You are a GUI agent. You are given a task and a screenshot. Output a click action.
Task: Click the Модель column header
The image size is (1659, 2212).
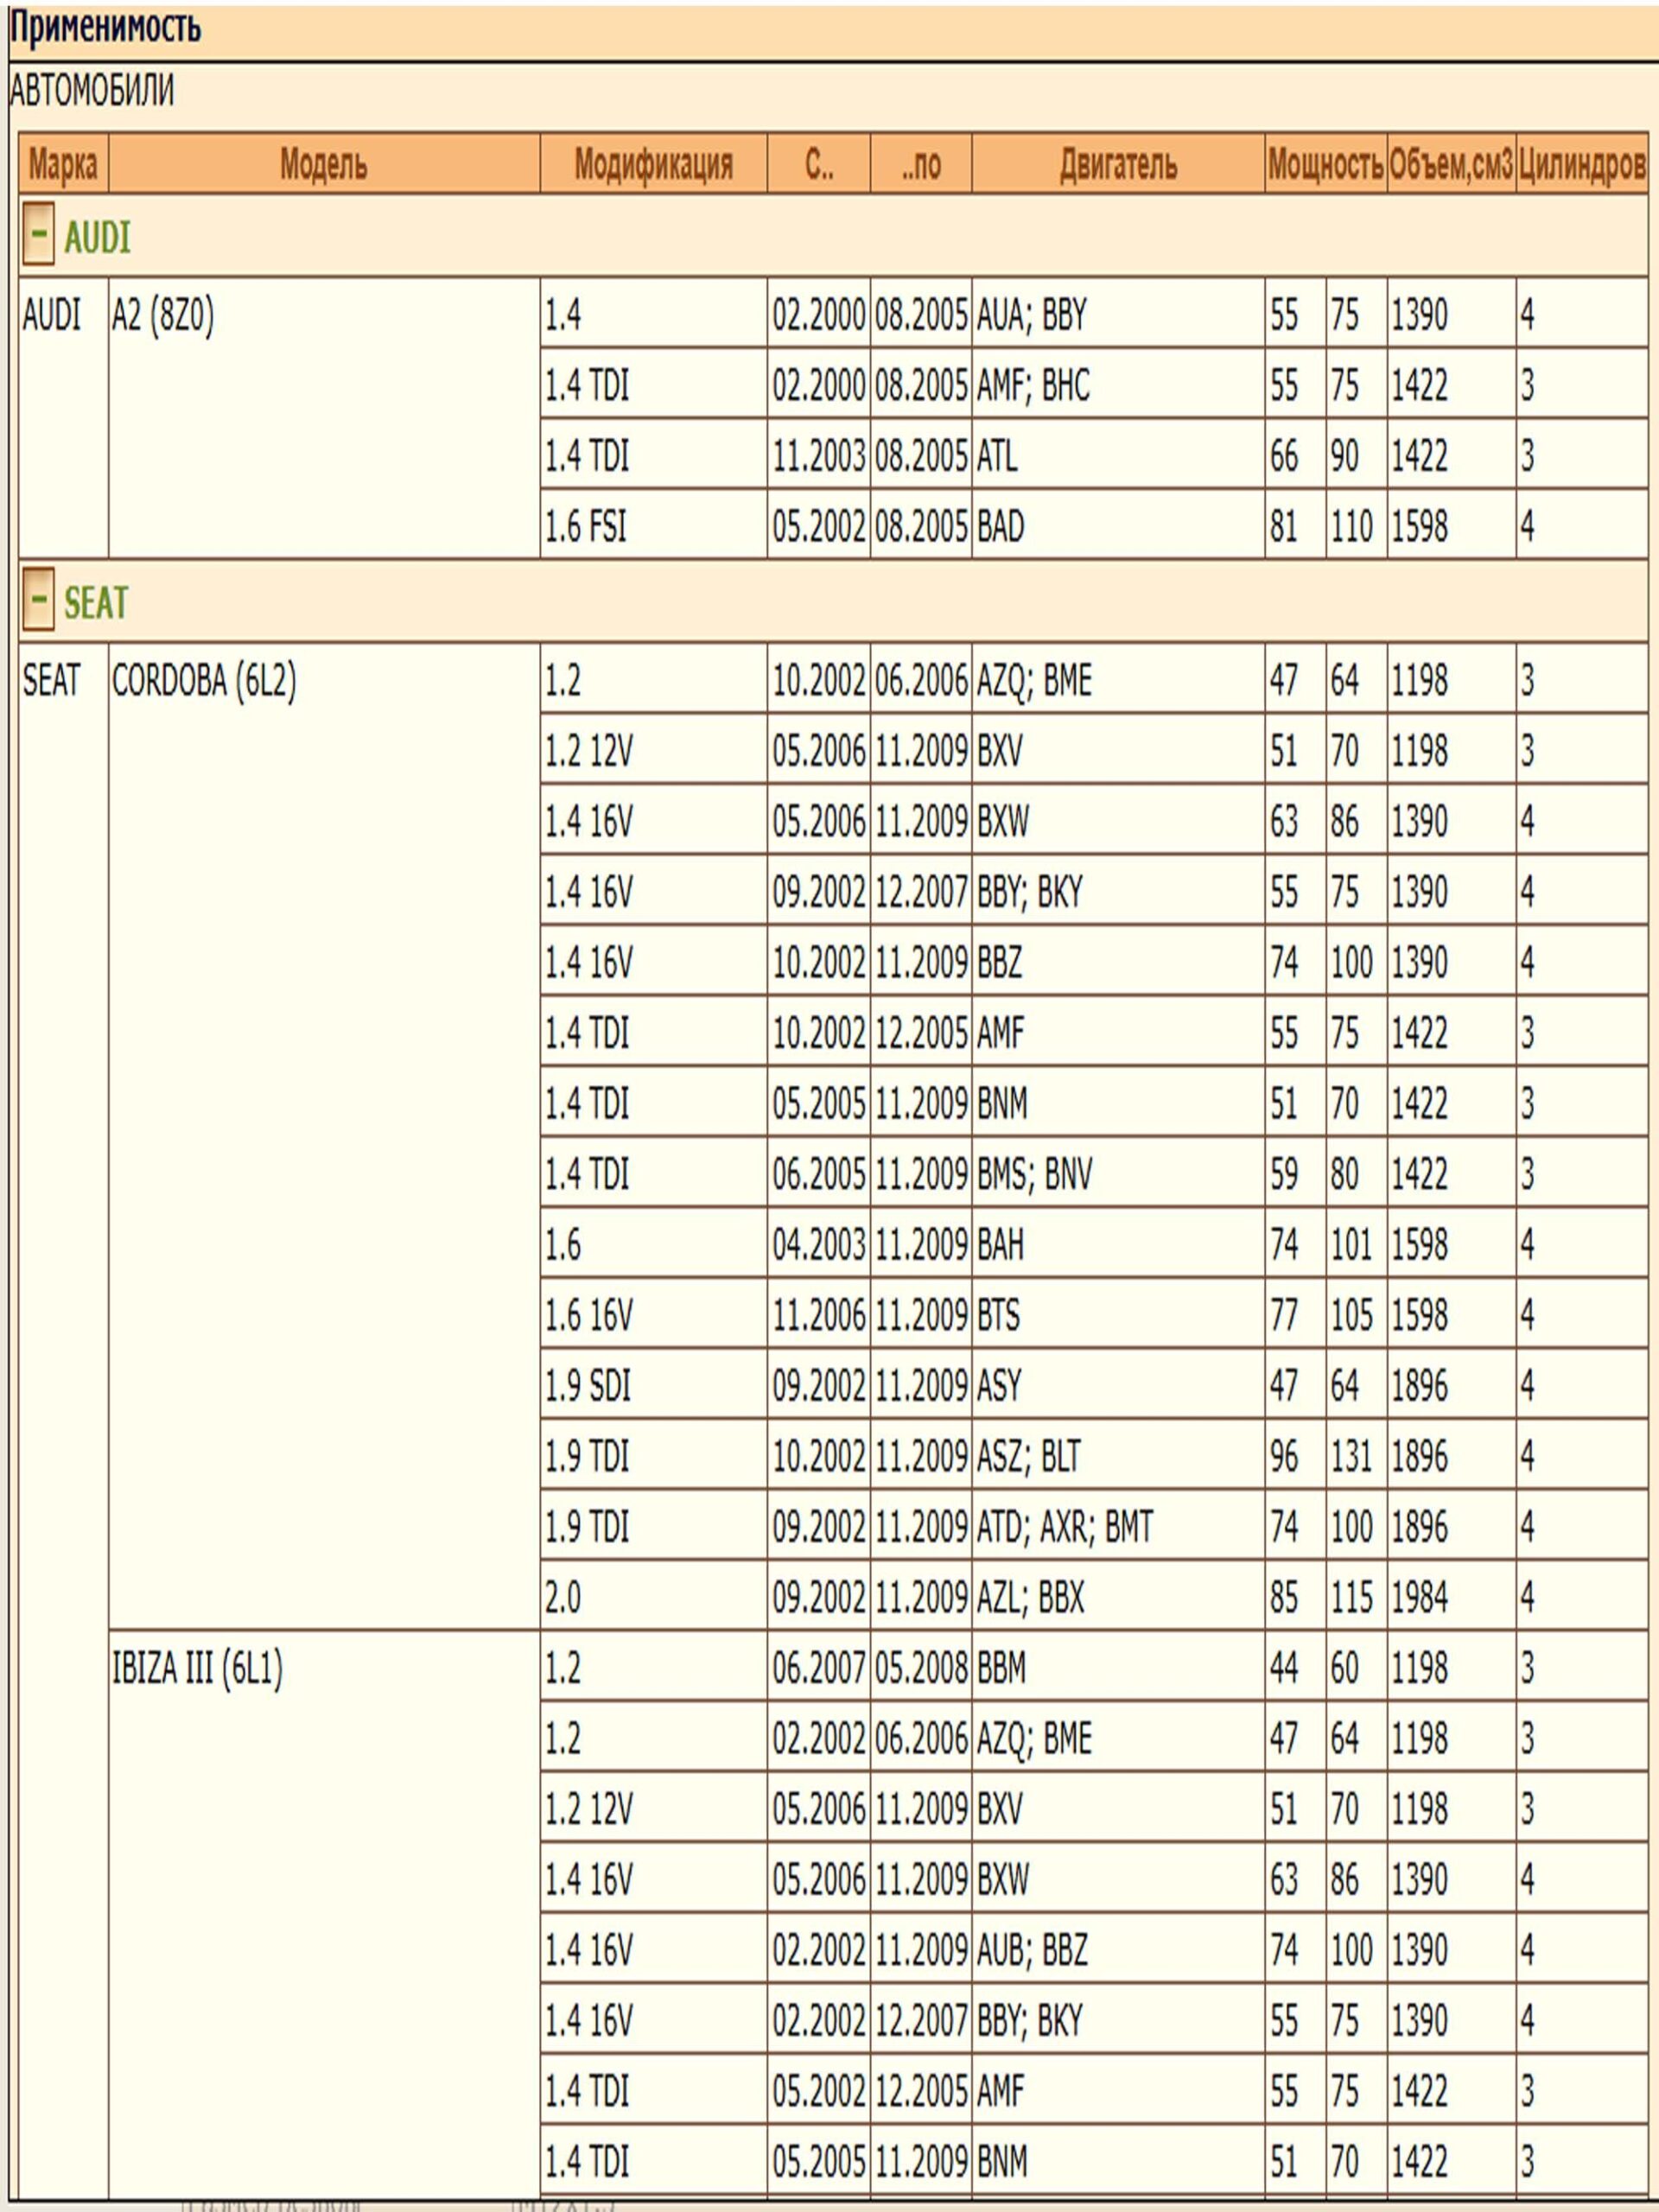323,164
